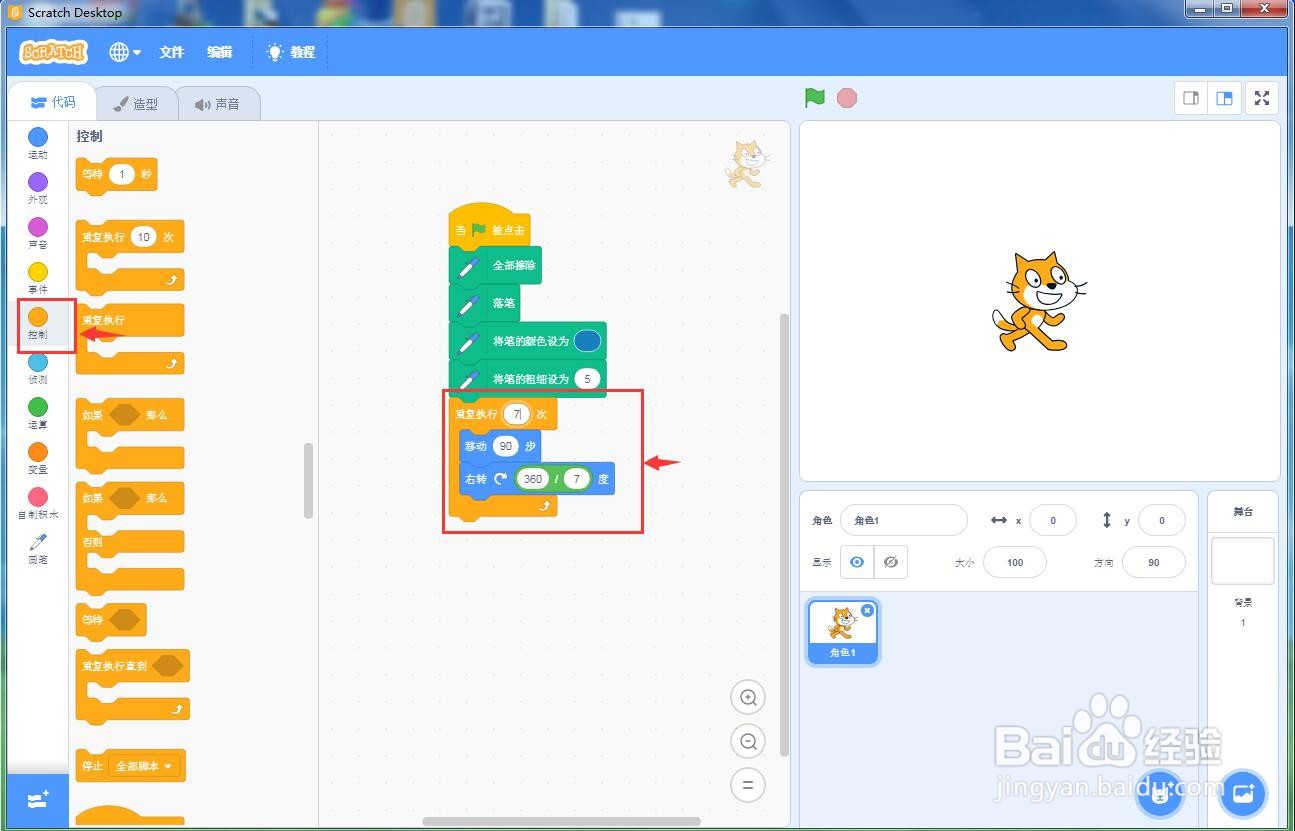
Task: Click the zoom in magnifier on the workspace
Action: [747, 697]
